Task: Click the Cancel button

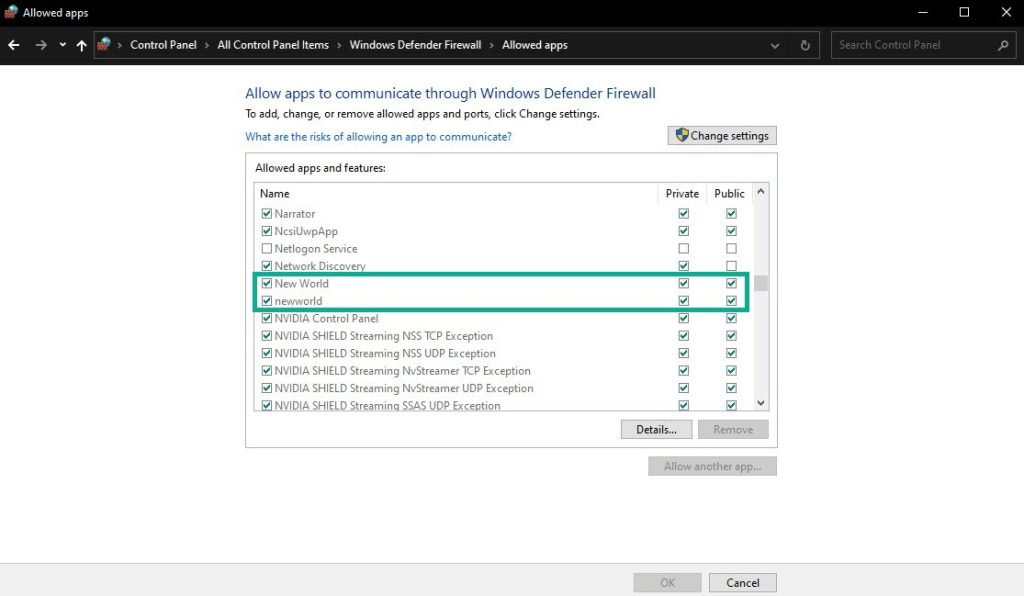Action: click(743, 582)
